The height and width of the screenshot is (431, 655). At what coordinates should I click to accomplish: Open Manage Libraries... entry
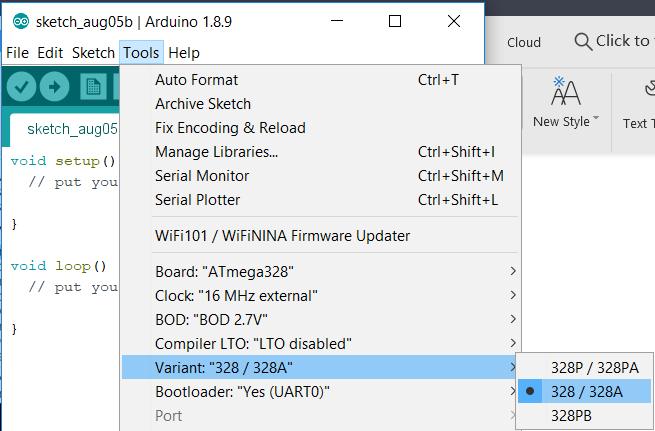click(320, 152)
